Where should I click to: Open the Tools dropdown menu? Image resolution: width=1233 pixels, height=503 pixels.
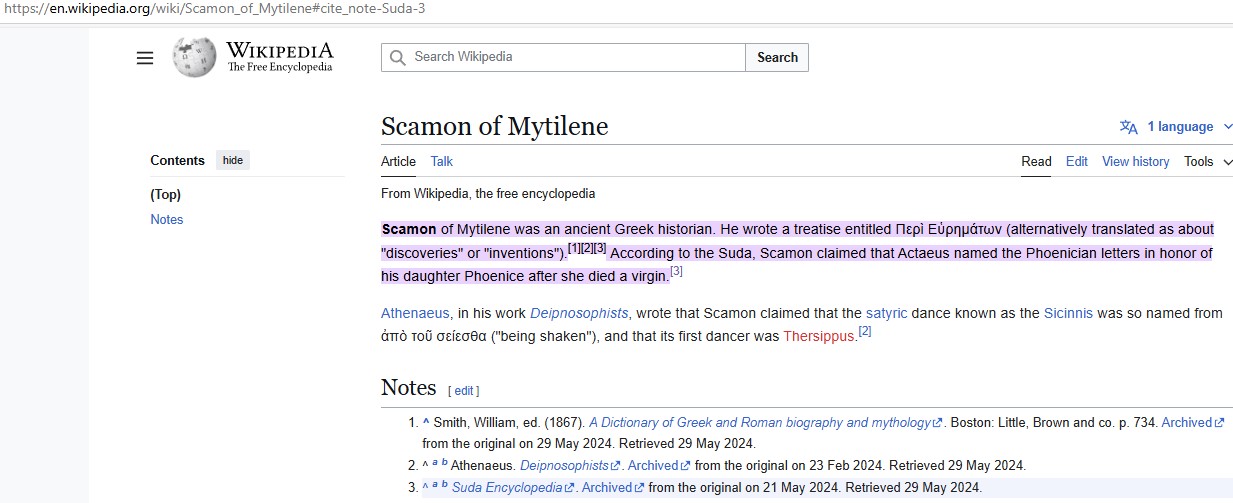(x=1208, y=162)
